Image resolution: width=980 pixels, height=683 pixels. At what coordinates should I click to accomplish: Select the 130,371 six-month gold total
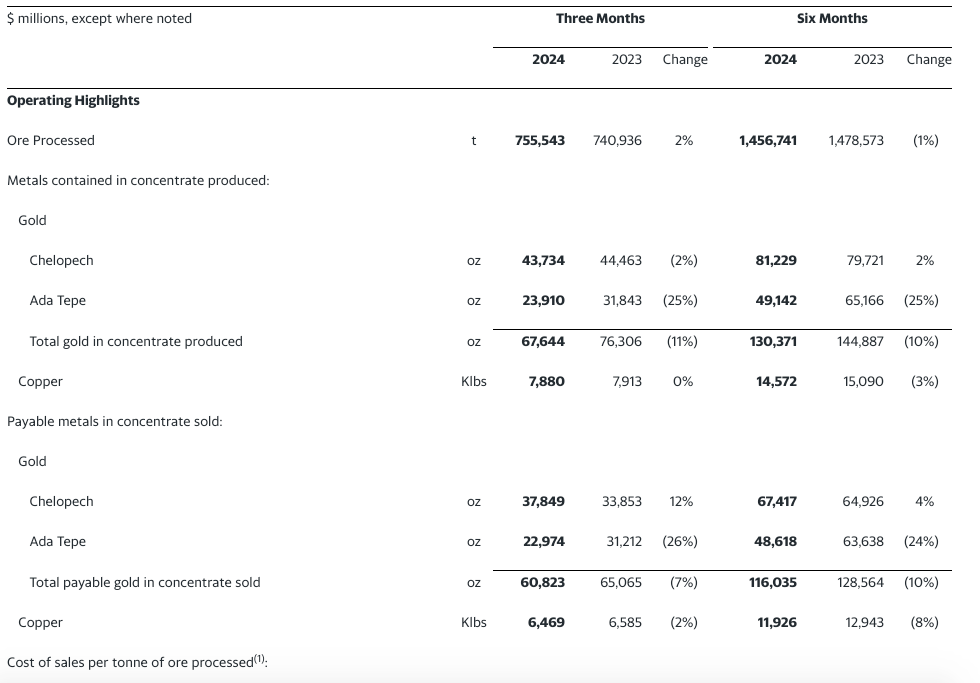pyautogui.click(x=772, y=341)
